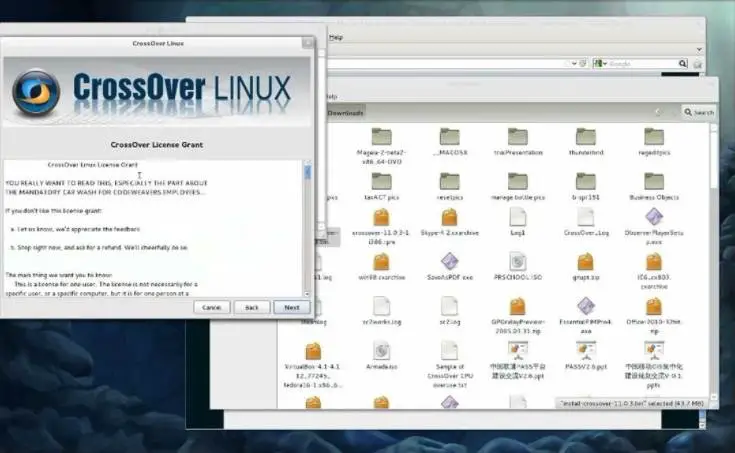Open the Business Objects folder

pyautogui.click(x=654, y=186)
